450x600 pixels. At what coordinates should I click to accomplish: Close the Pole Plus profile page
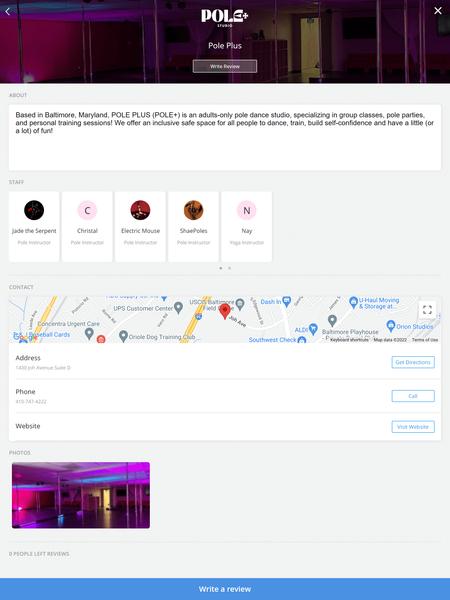(x=438, y=11)
